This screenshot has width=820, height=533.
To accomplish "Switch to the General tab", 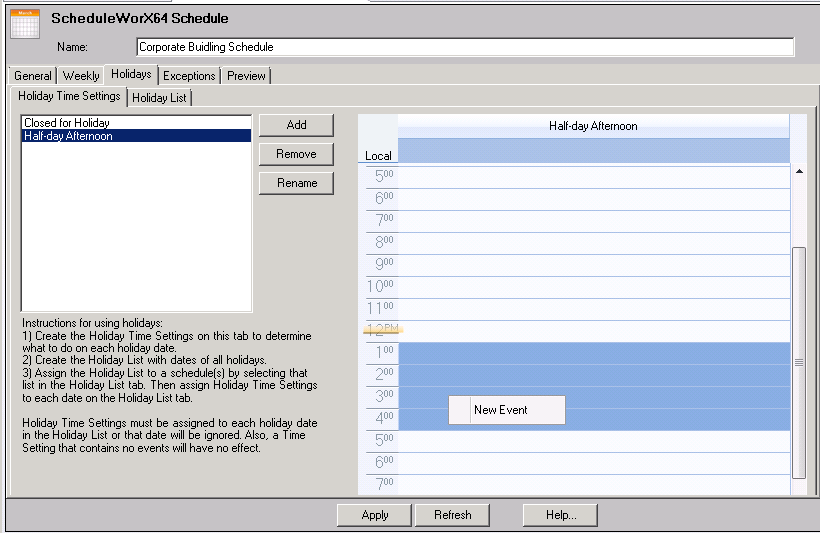I will [x=32, y=76].
